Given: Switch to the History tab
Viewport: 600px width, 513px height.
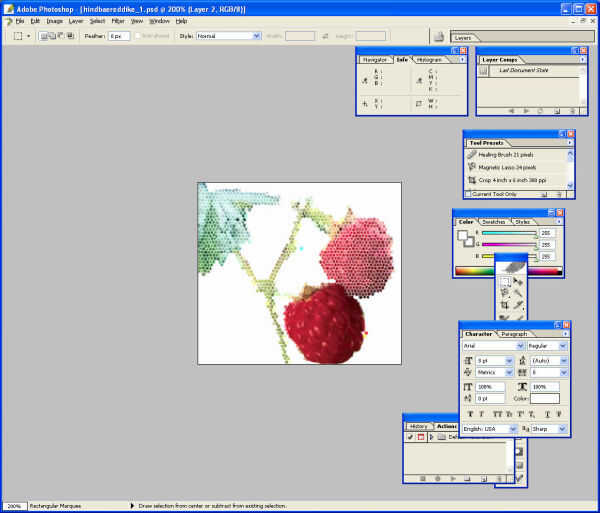Looking at the screenshot, I should pos(418,426).
